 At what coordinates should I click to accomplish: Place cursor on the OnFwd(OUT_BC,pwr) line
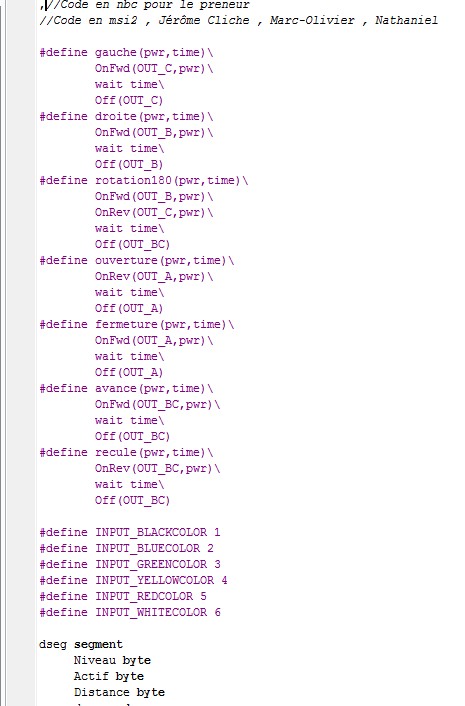click(158, 404)
